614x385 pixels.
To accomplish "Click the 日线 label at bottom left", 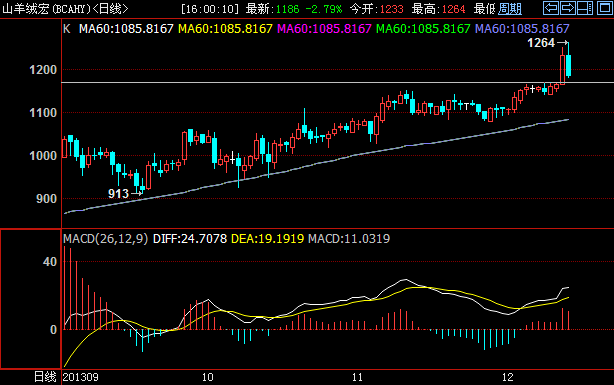I will tap(45, 377).
